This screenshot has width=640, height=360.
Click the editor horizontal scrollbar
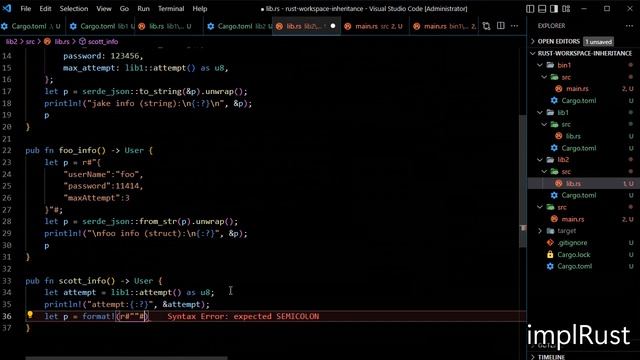[x=127, y=358]
